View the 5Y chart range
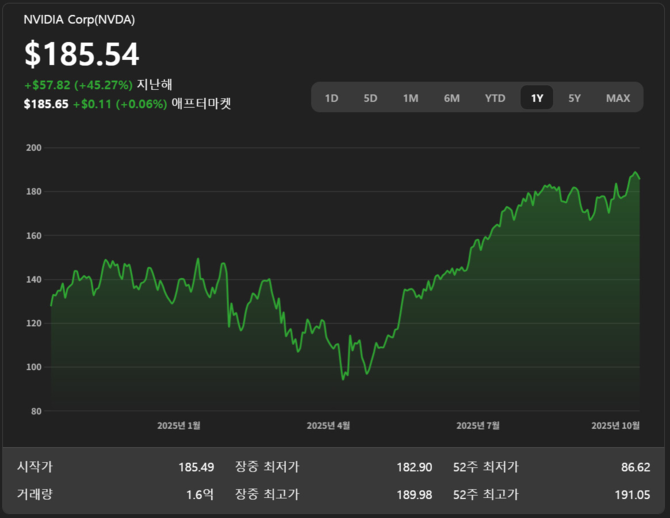This screenshot has height=518, width=670. (574, 98)
